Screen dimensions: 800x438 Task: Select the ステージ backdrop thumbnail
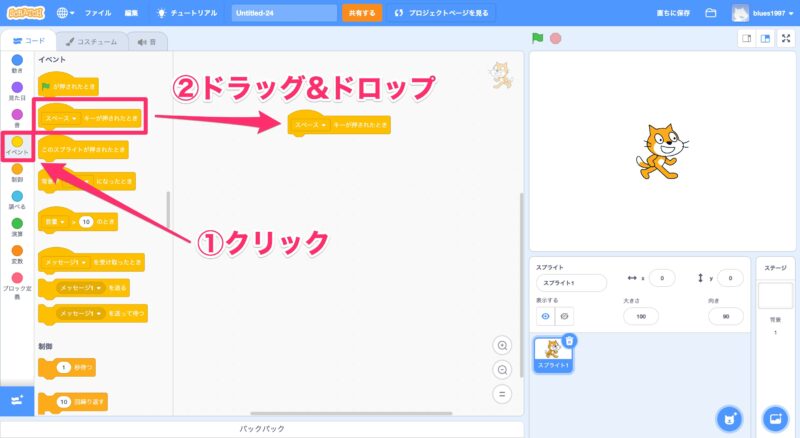pyautogui.click(x=775, y=296)
